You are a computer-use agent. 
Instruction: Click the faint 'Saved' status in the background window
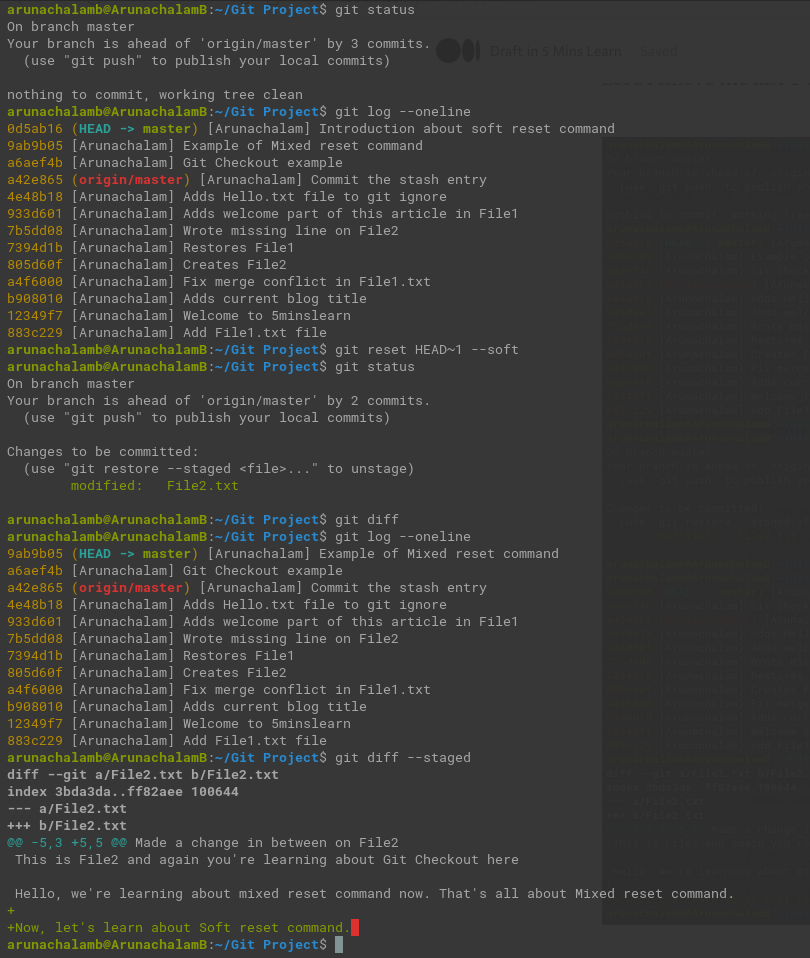click(x=659, y=51)
